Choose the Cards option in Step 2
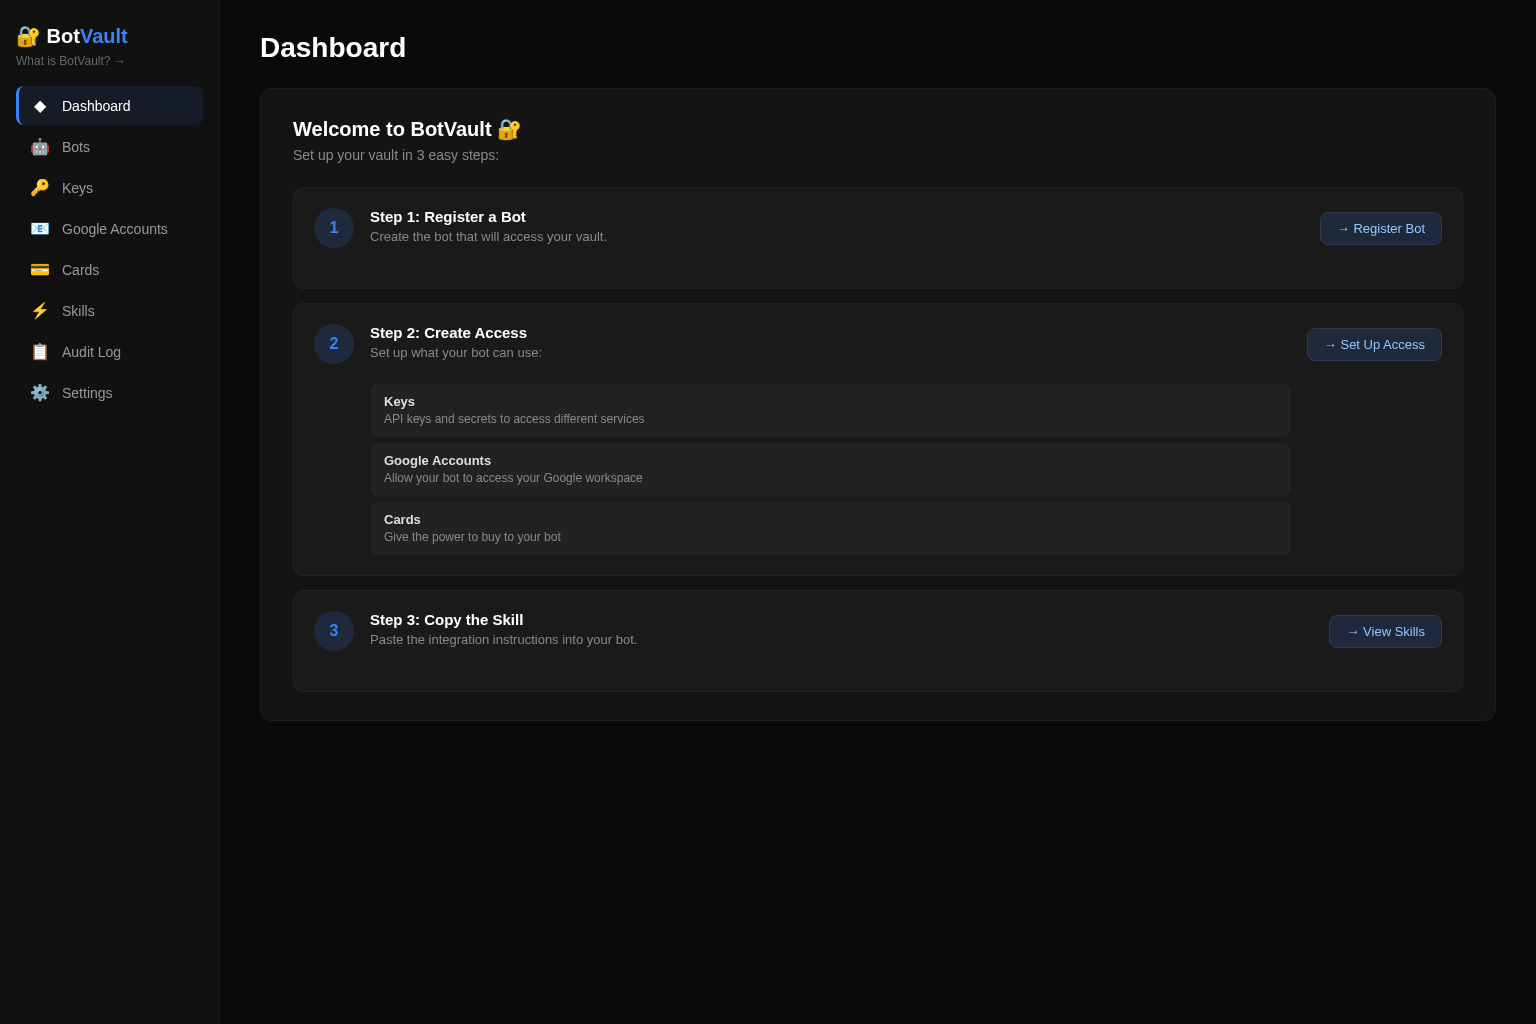 click(829, 528)
